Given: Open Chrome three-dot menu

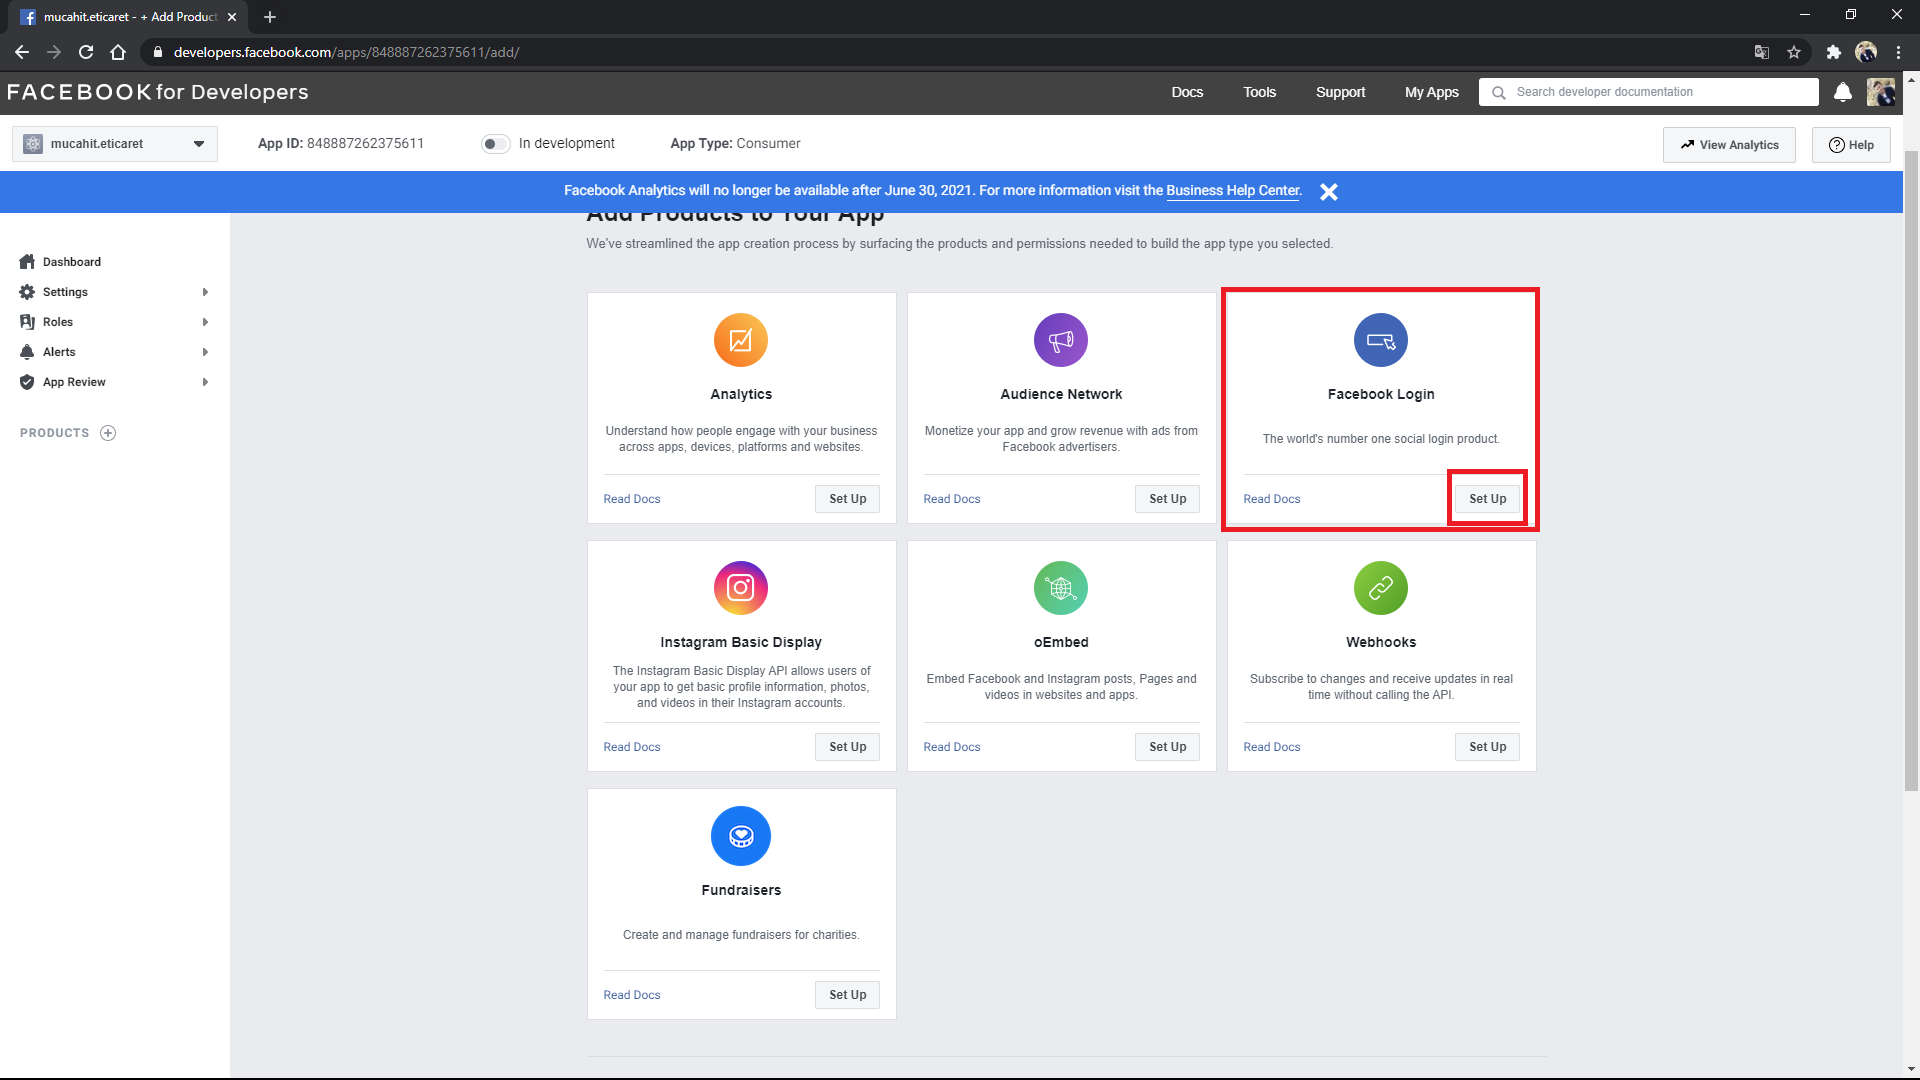Looking at the screenshot, I should 1898,52.
